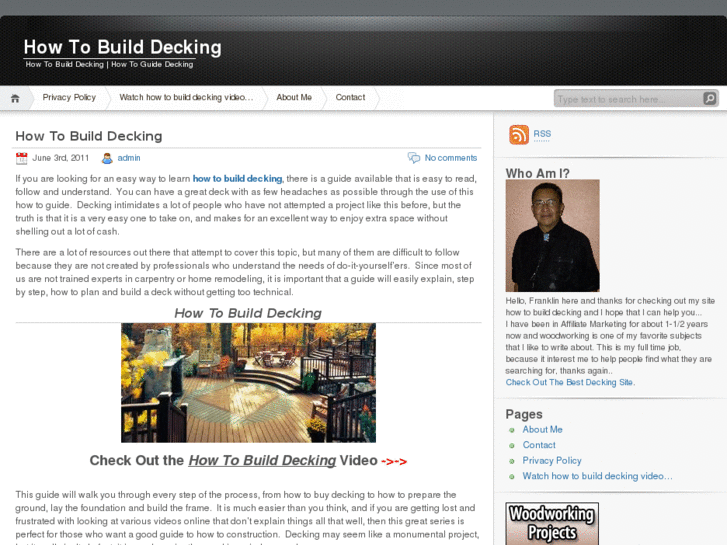Screen dimensions: 727x545
Task: Click the Who Am I? heading
Action: (x=537, y=173)
